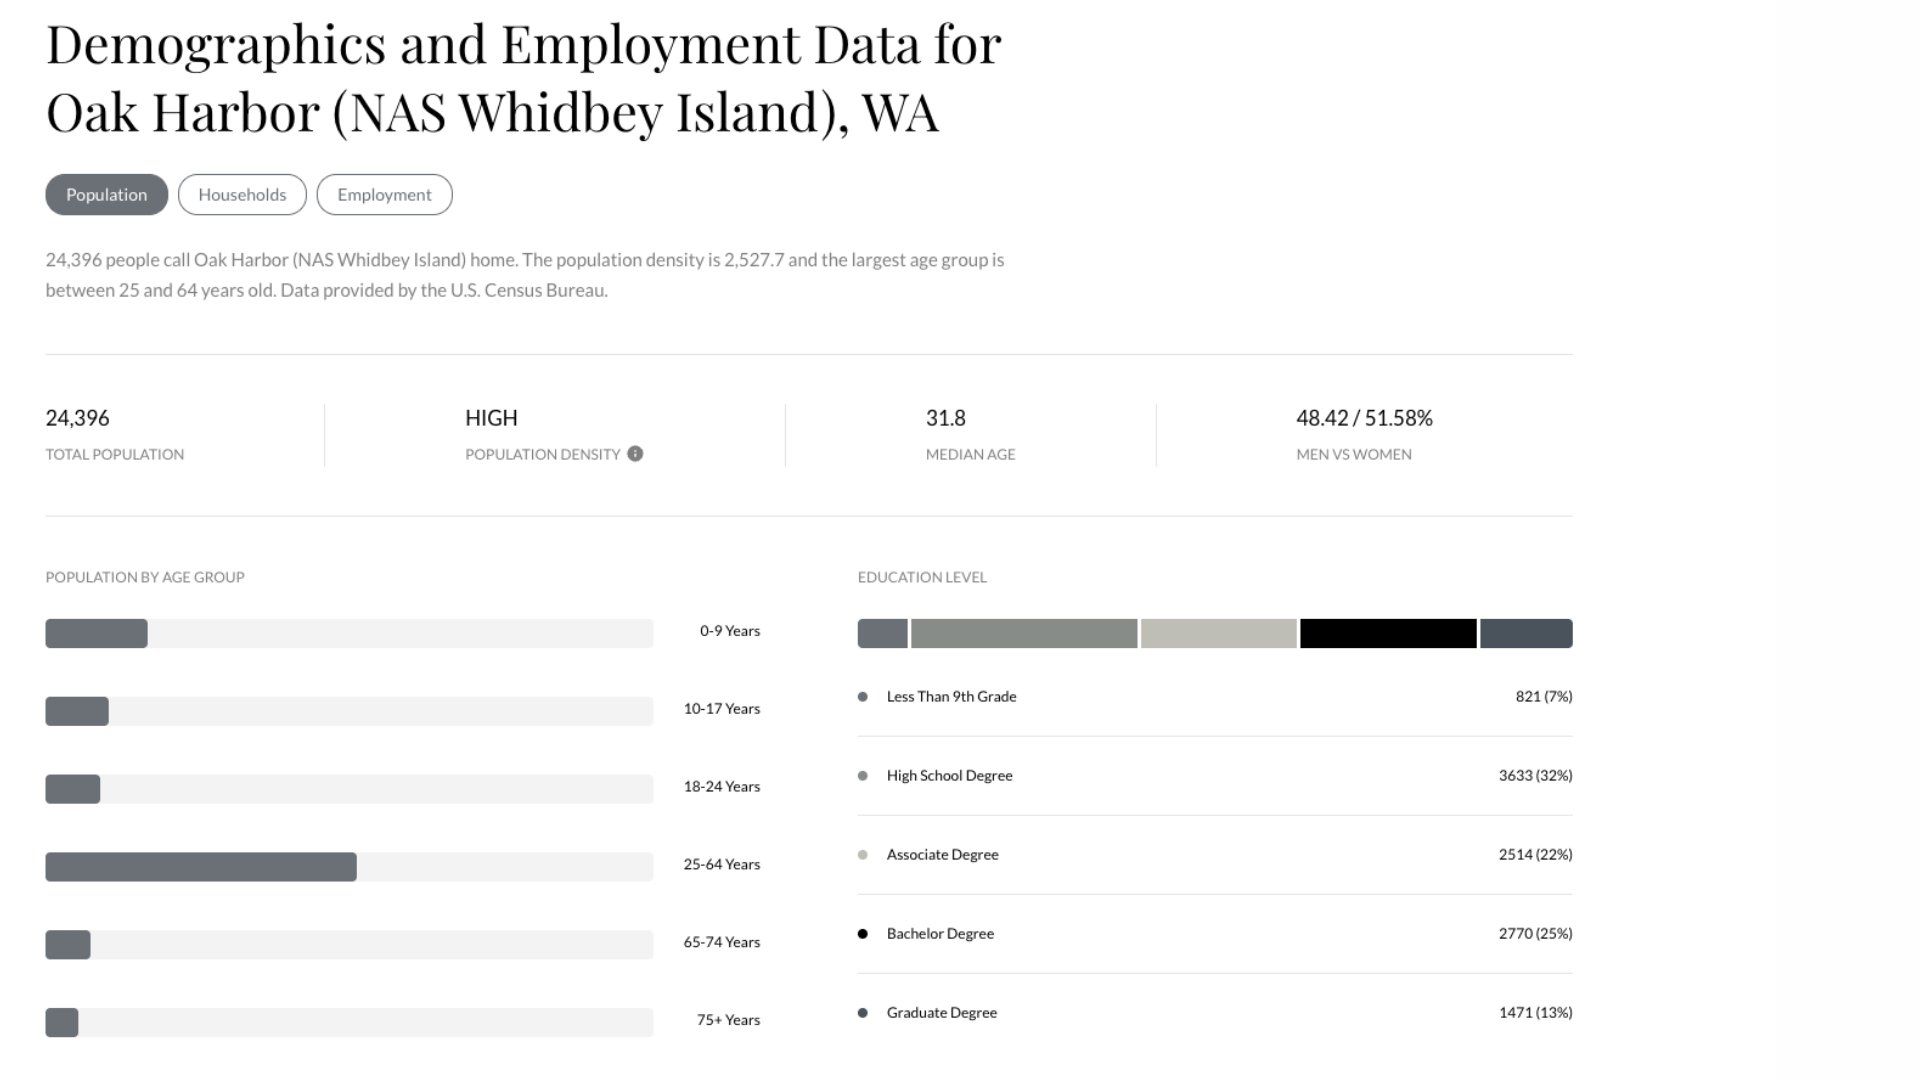The height and width of the screenshot is (1080, 1920).
Task: Select the Population tab
Action: point(107,195)
